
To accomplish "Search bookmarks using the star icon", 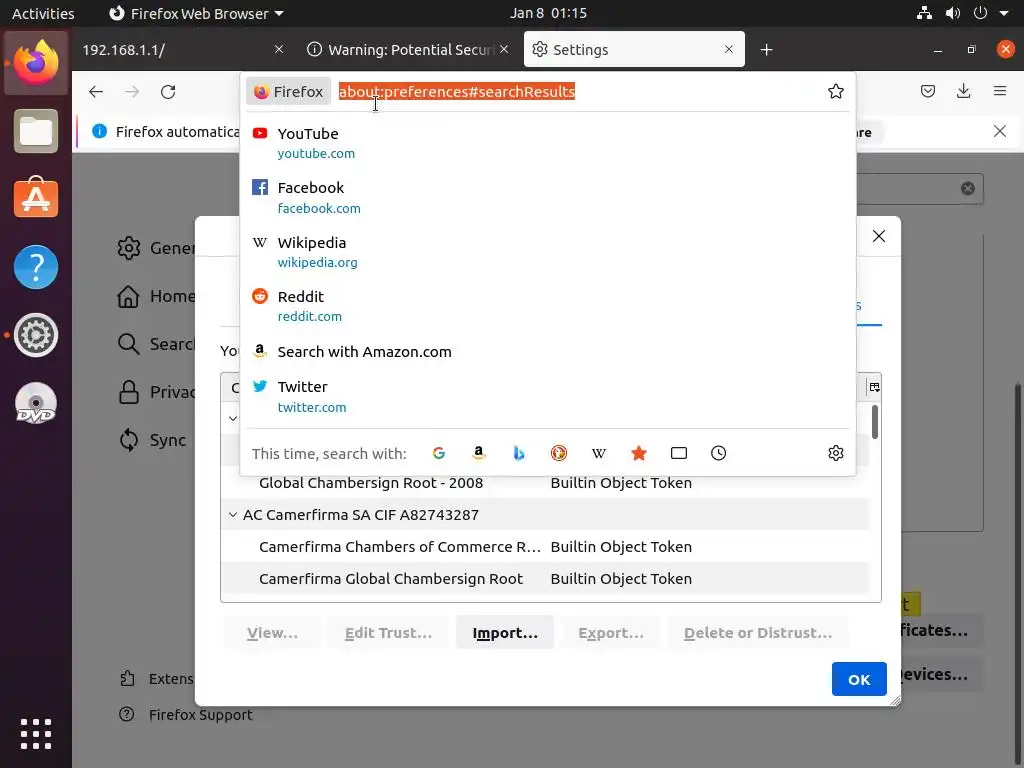I will [x=639, y=453].
